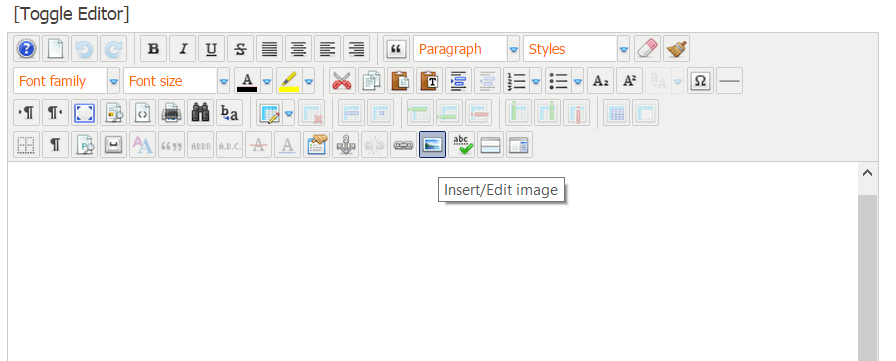Toggle Strikethrough formatting

[x=241, y=49]
